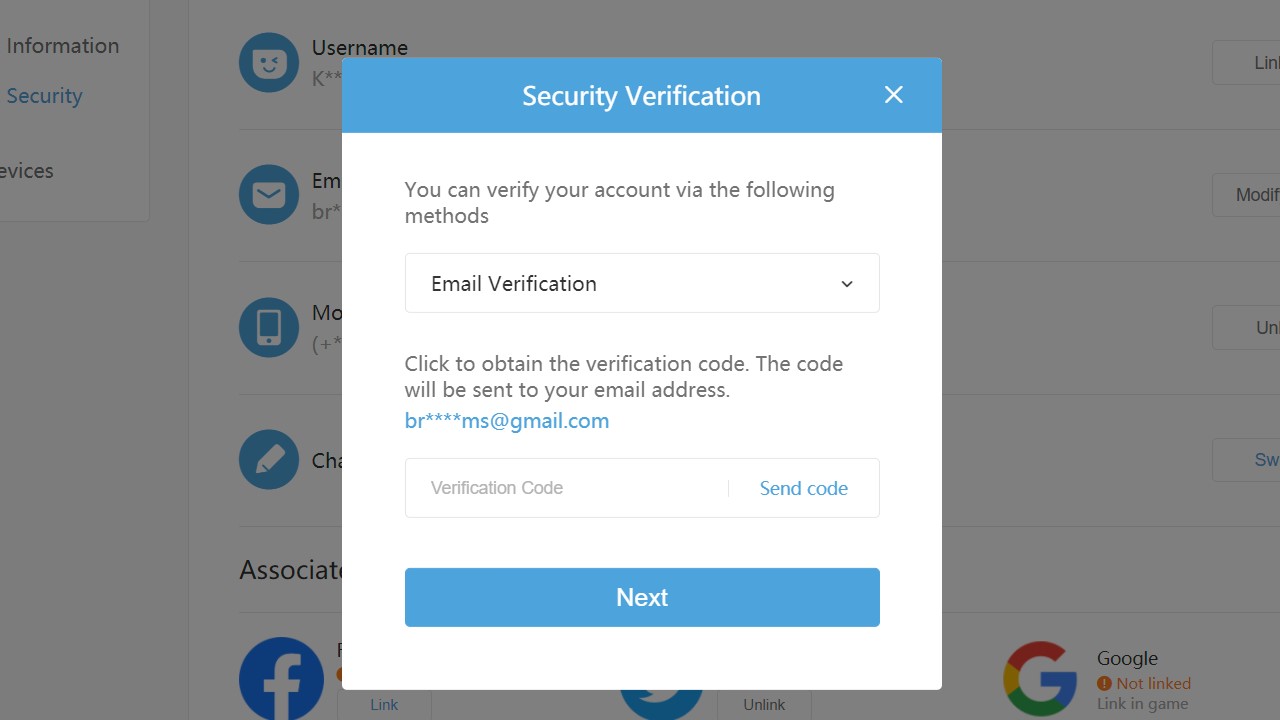This screenshot has width=1280, height=720.
Task: Click the Mobile phone icon
Action: pyautogui.click(x=269, y=327)
